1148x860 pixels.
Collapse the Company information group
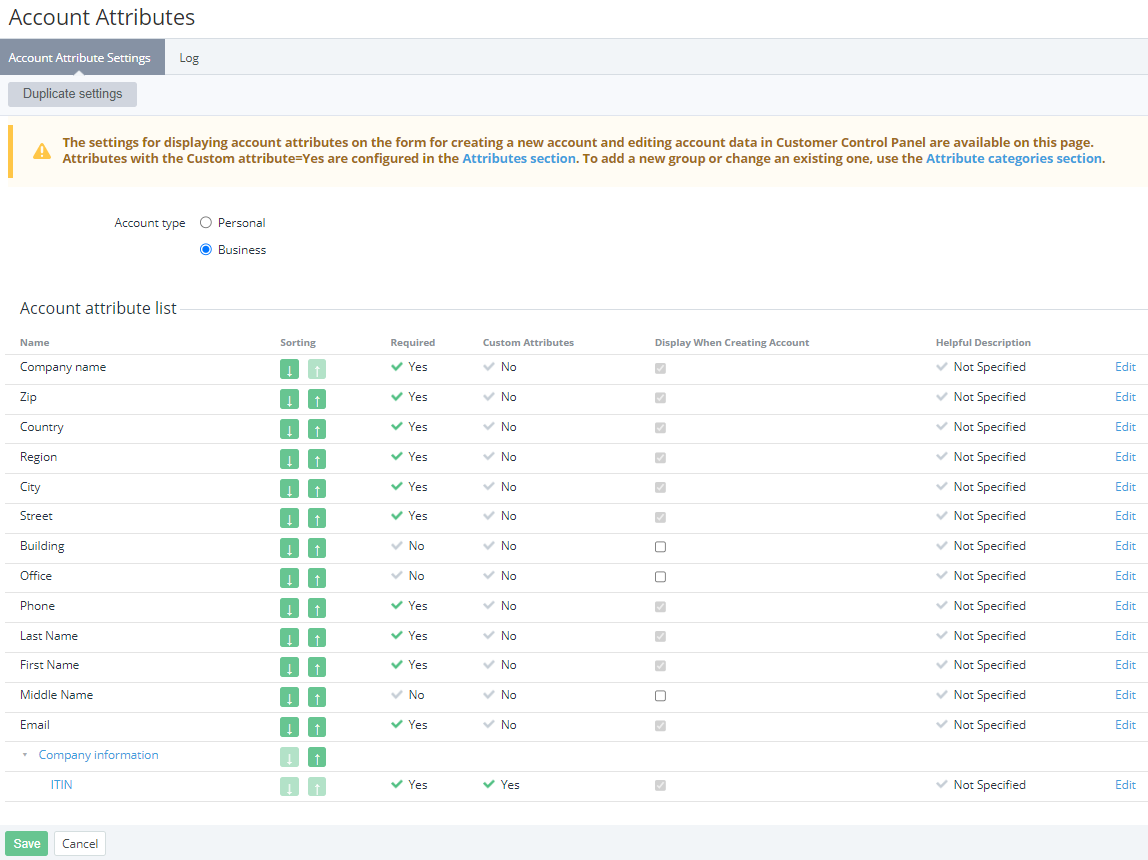pyautogui.click(x=25, y=756)
